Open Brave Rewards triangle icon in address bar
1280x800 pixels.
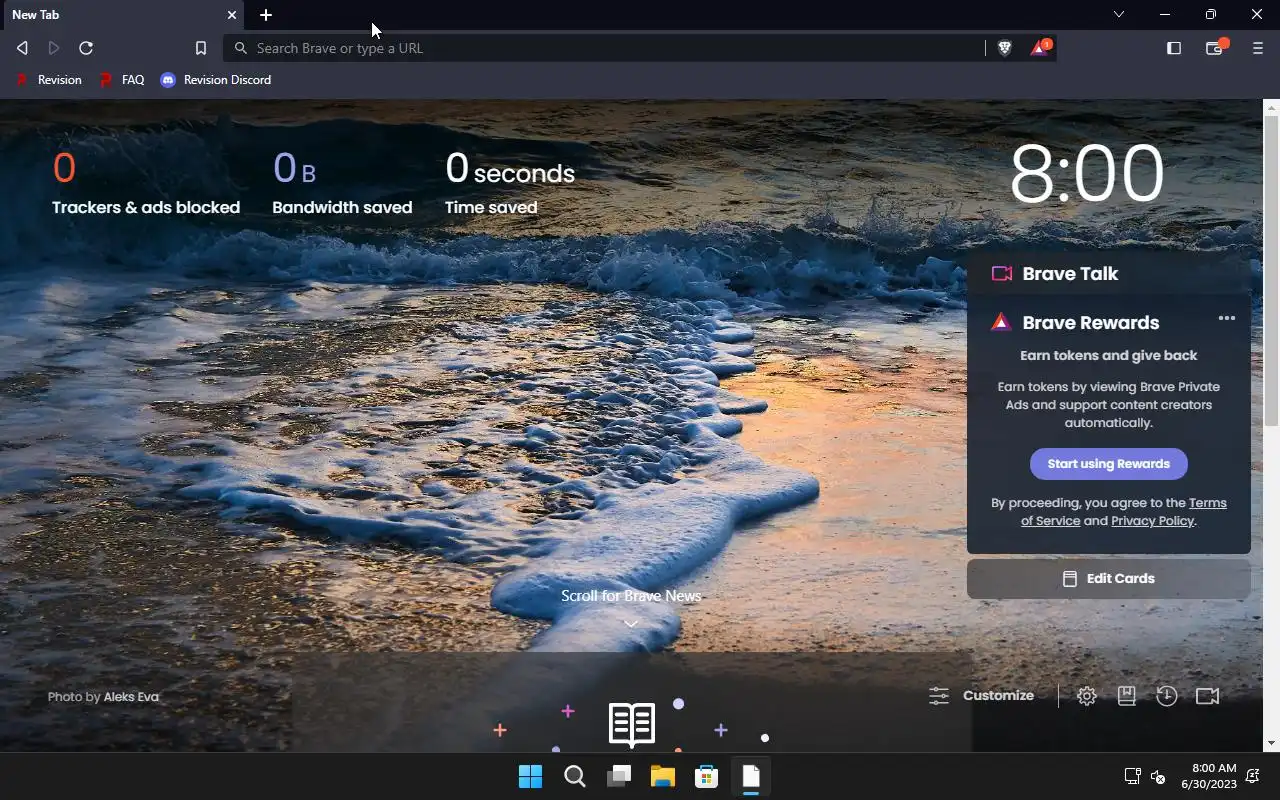[1040, 48]
